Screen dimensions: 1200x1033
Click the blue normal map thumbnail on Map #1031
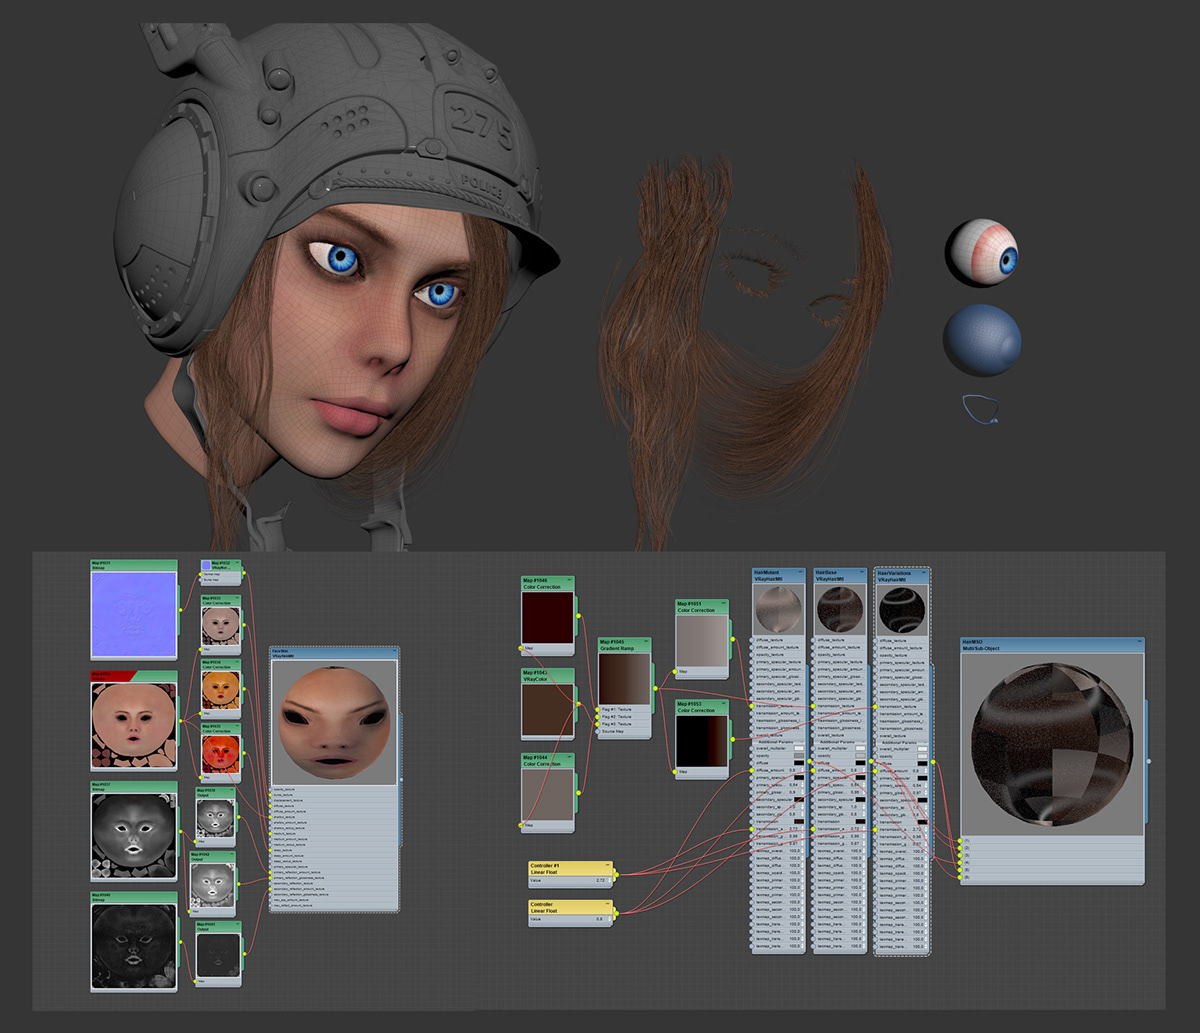tap(132, 615)
